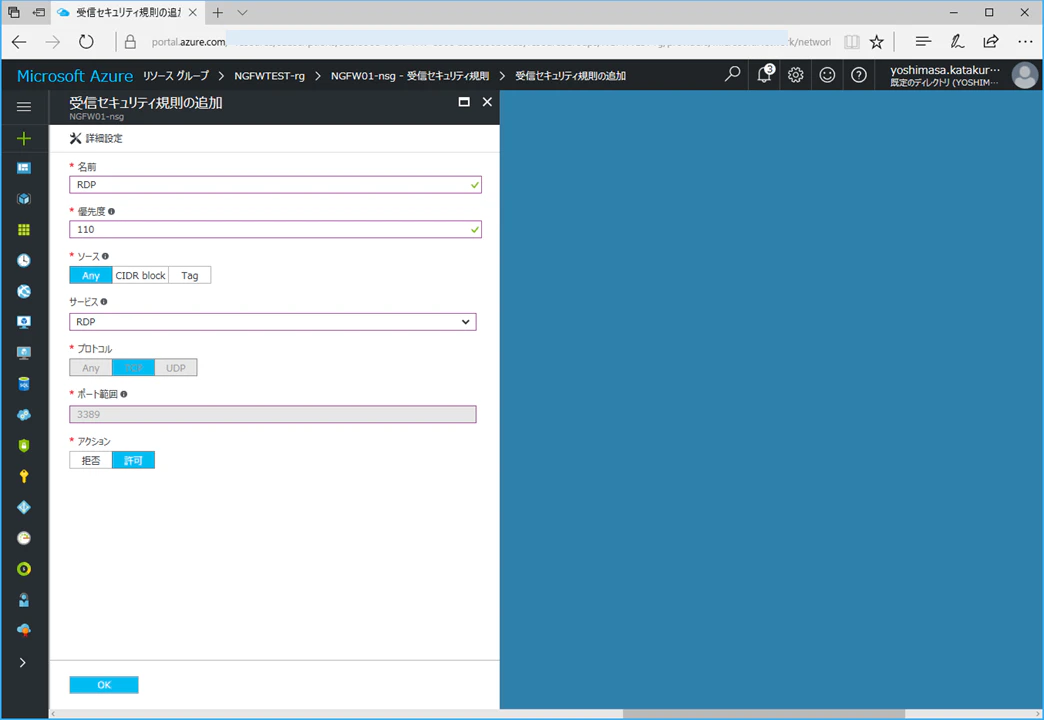
Task: Open the gauge Monitor icon in sidebar
Action: click(24, 538)
